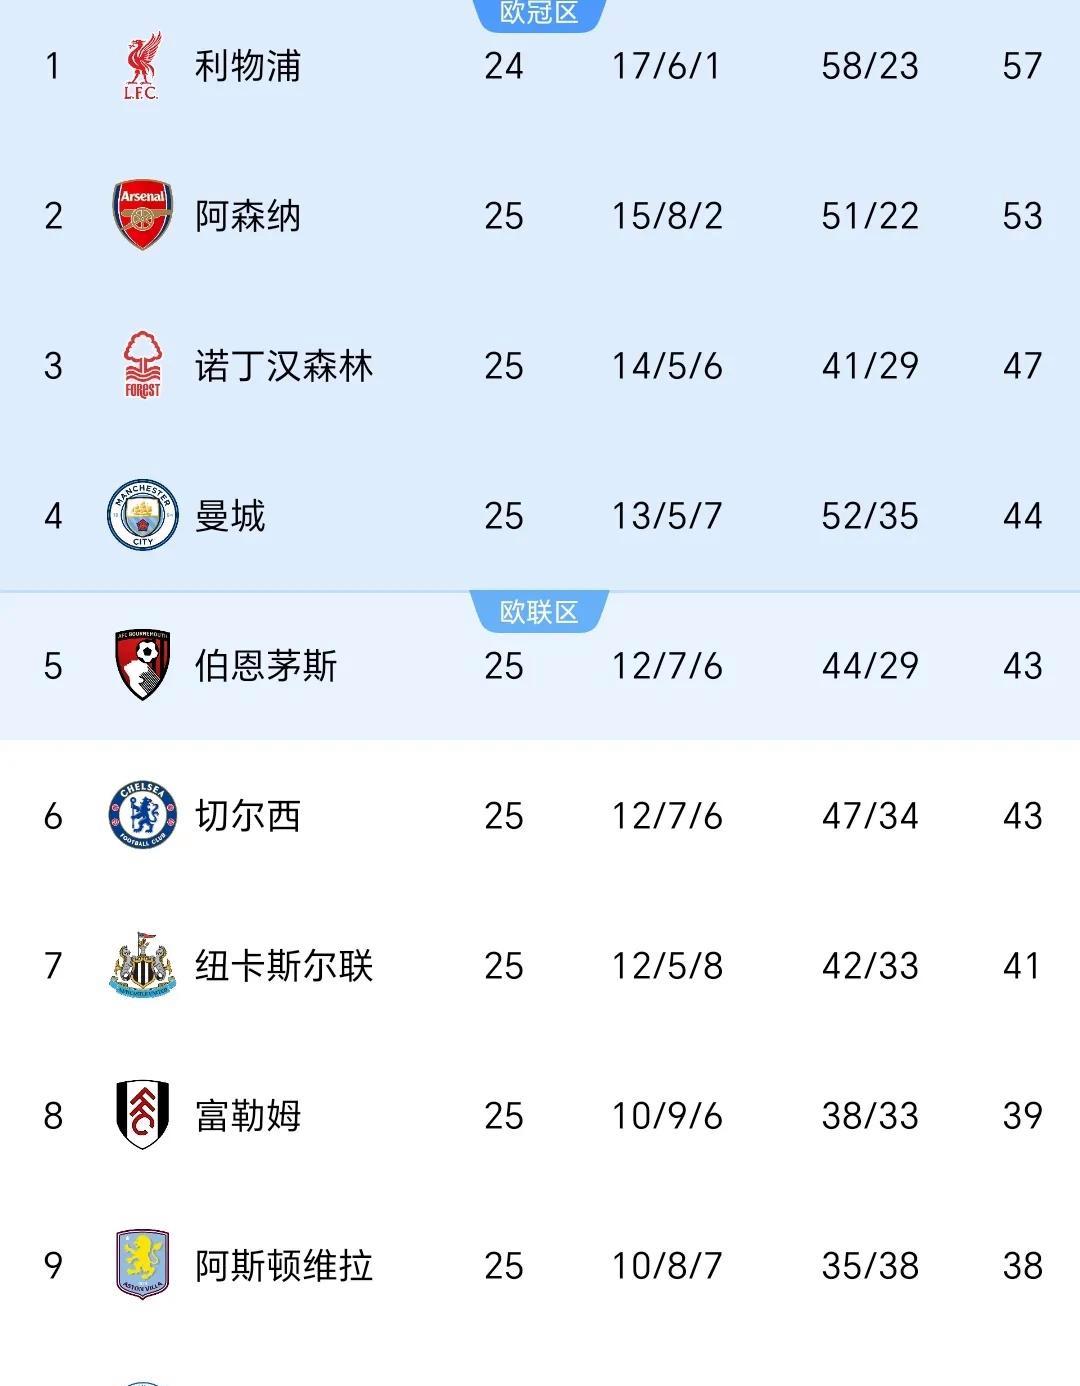Image resolution: width=1080 pixels, height=1386 pixels.
Task: Click 切尔西 record 12/7/6
Action: click(x=667, y=816)
